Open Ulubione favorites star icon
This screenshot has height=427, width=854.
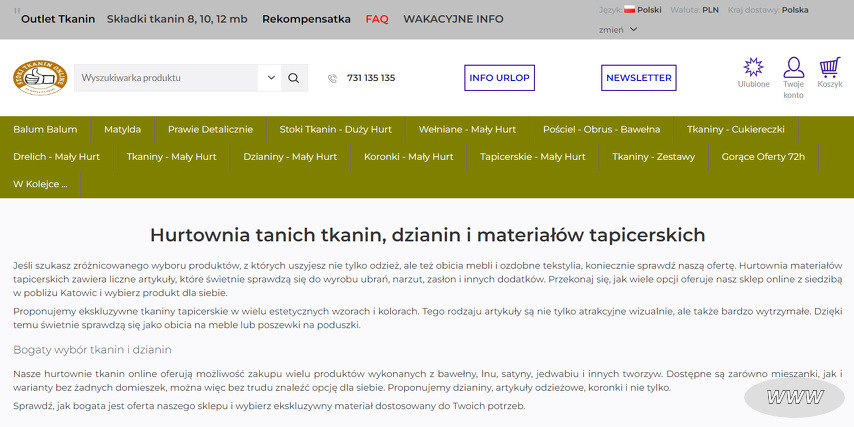754,67
